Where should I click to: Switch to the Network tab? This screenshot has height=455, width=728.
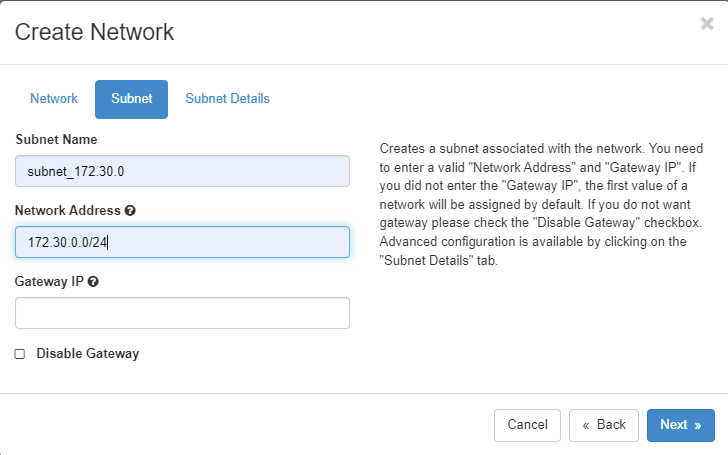[x=54, y=99]
